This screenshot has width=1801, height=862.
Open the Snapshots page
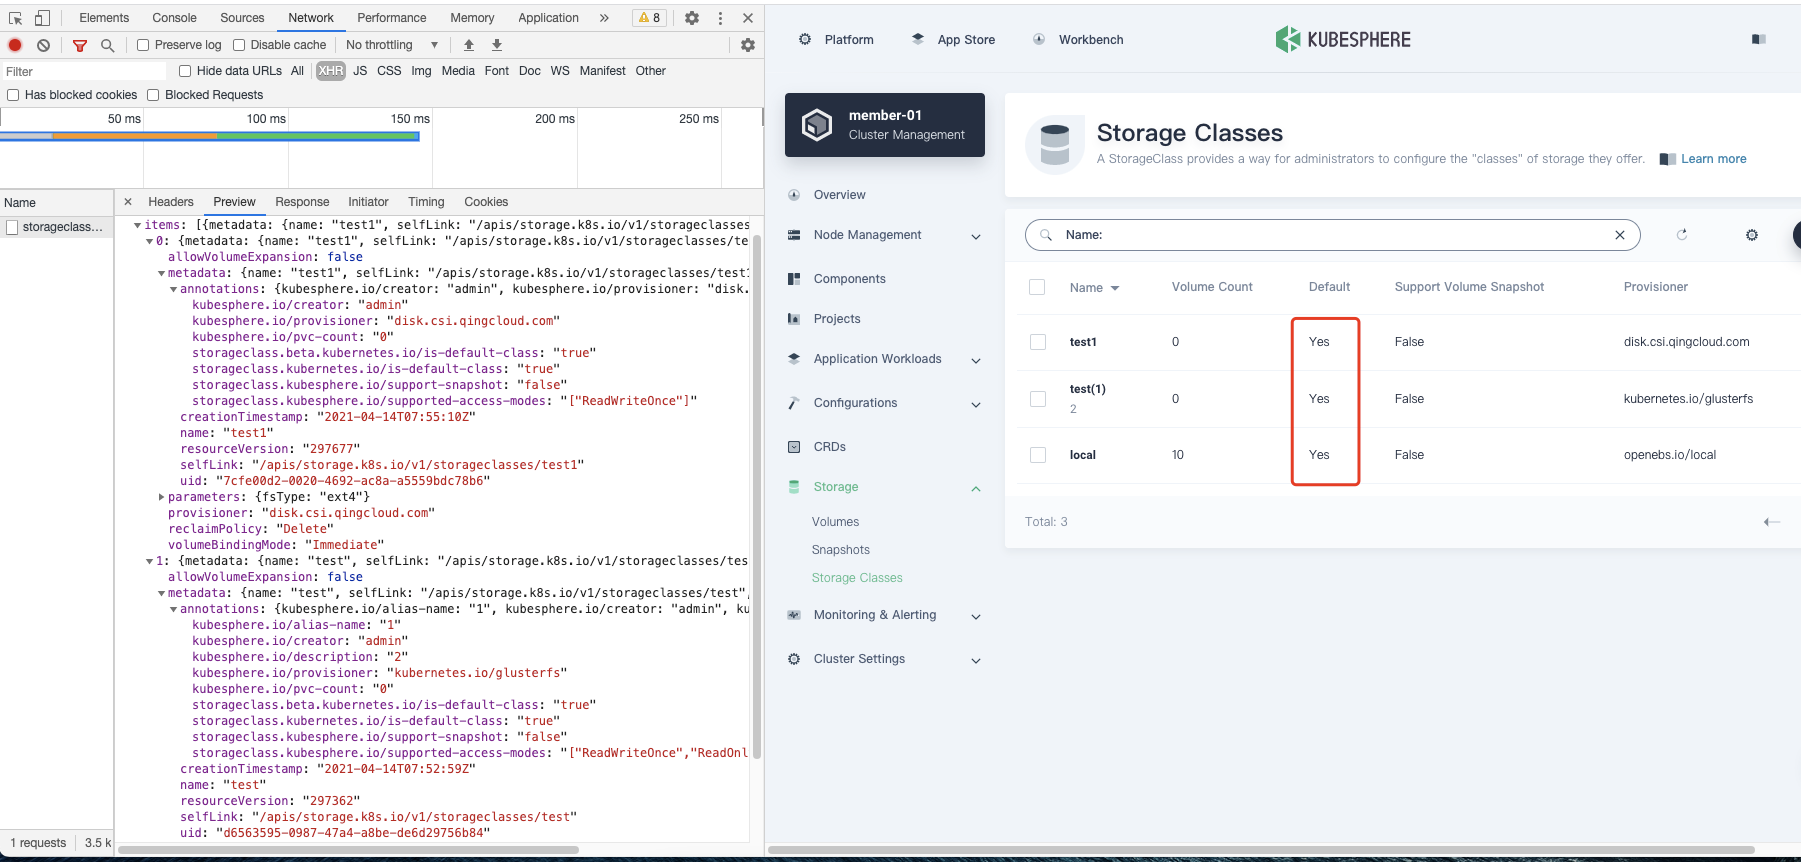840,550
